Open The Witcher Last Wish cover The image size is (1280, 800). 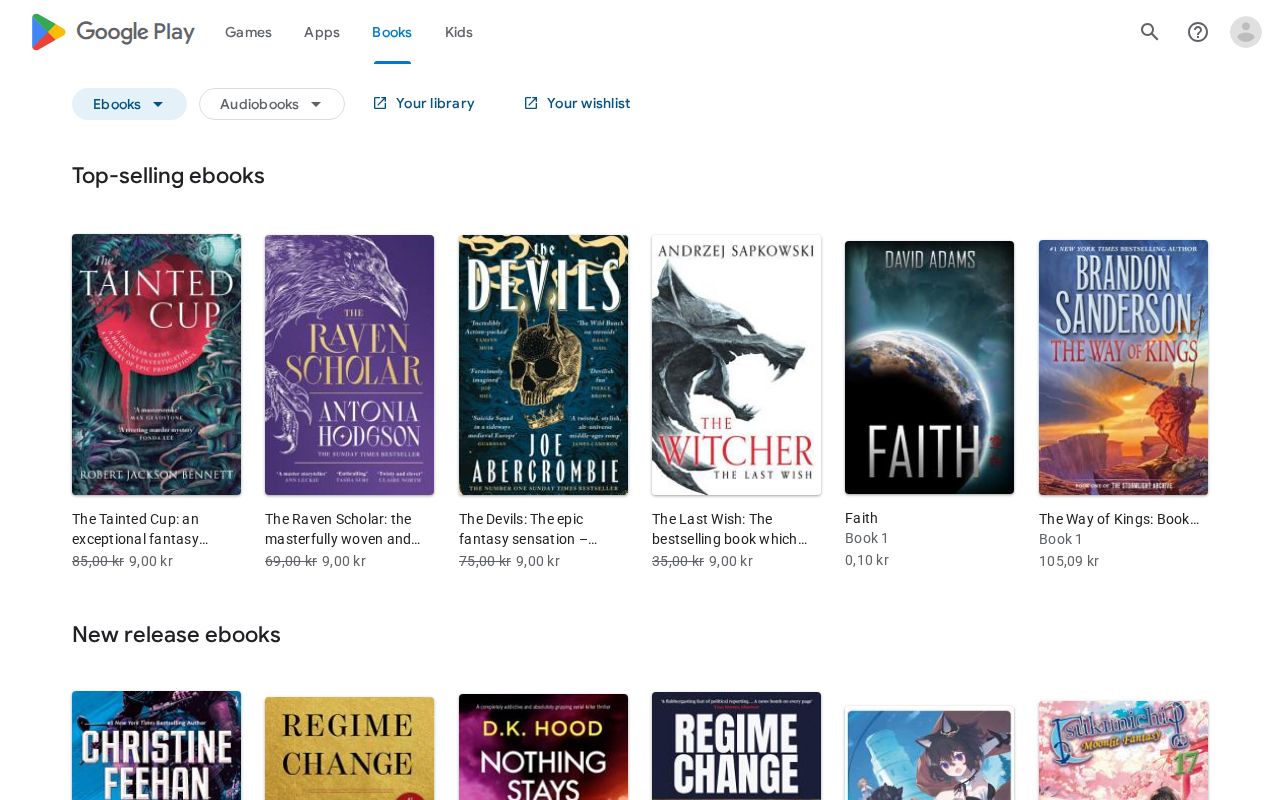736,365
